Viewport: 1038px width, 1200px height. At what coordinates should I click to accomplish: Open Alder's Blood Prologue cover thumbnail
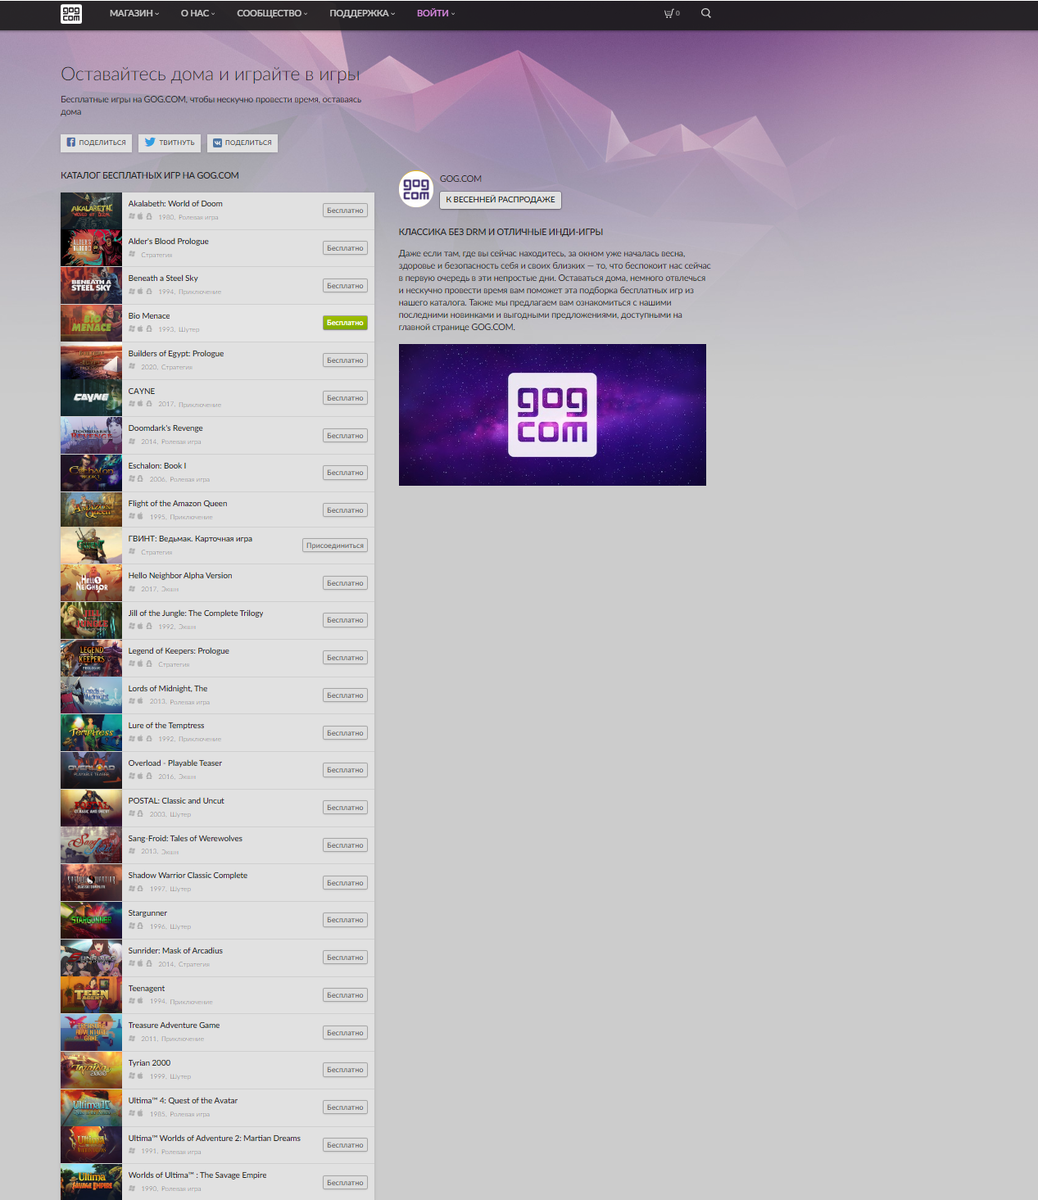pos(91,248)
